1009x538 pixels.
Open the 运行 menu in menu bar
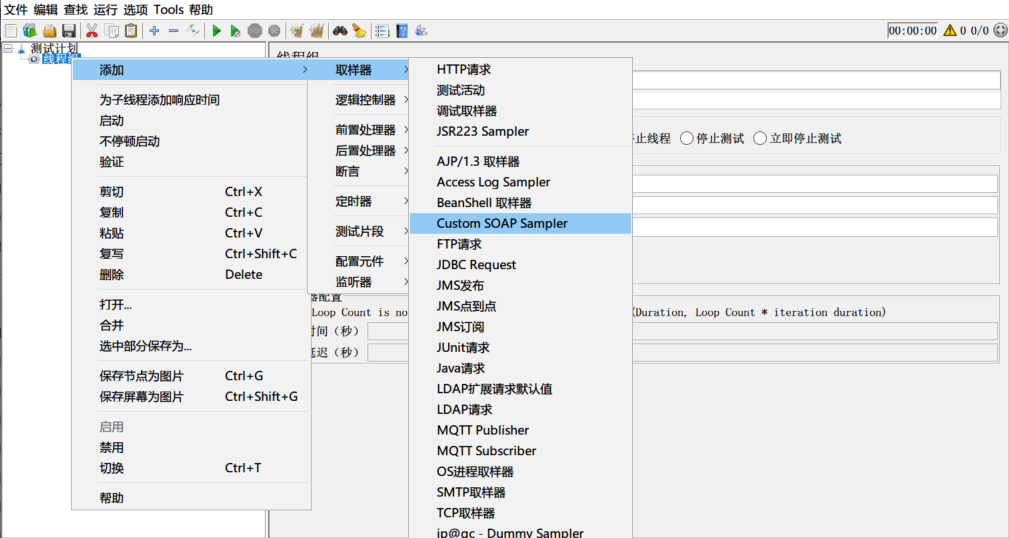click(x=105, y=9)
